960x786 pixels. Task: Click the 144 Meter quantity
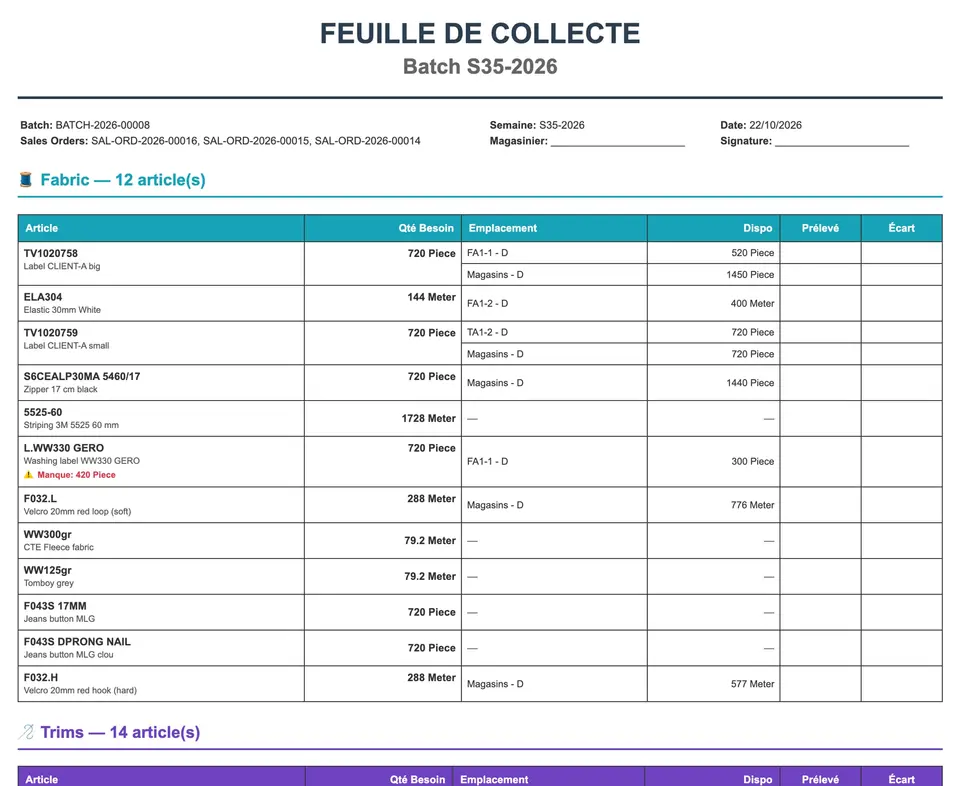coord(432,298)
